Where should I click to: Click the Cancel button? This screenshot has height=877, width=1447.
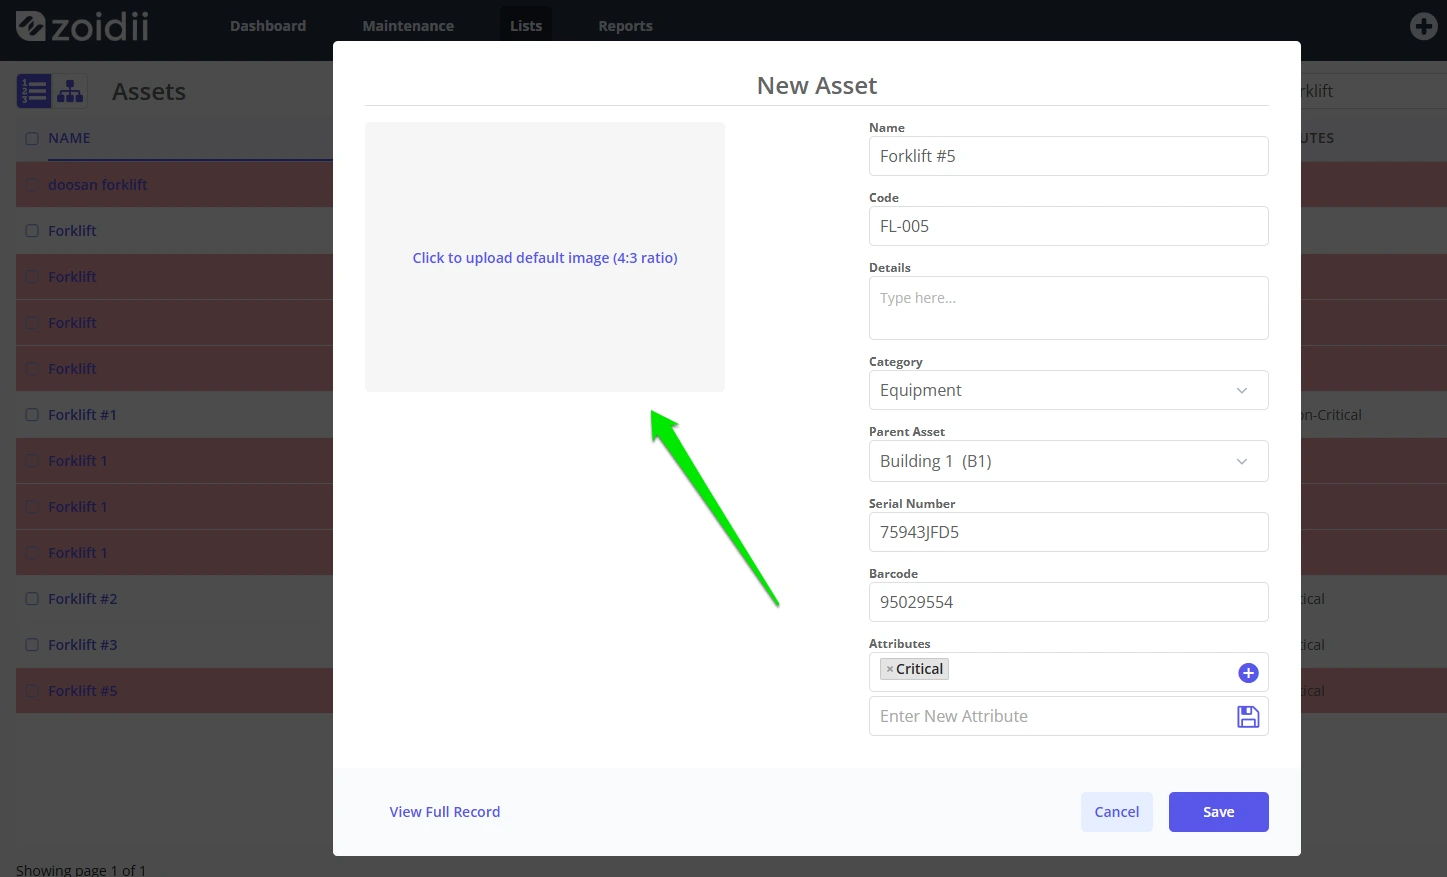coord(1116,812)
